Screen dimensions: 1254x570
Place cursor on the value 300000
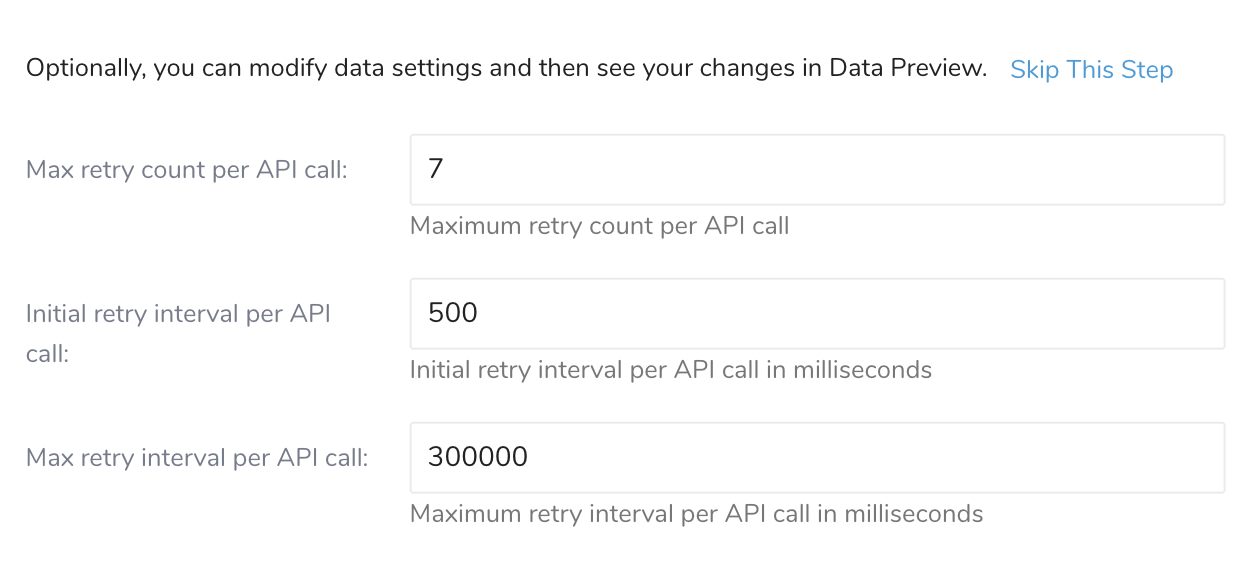[x=477, y=458]
